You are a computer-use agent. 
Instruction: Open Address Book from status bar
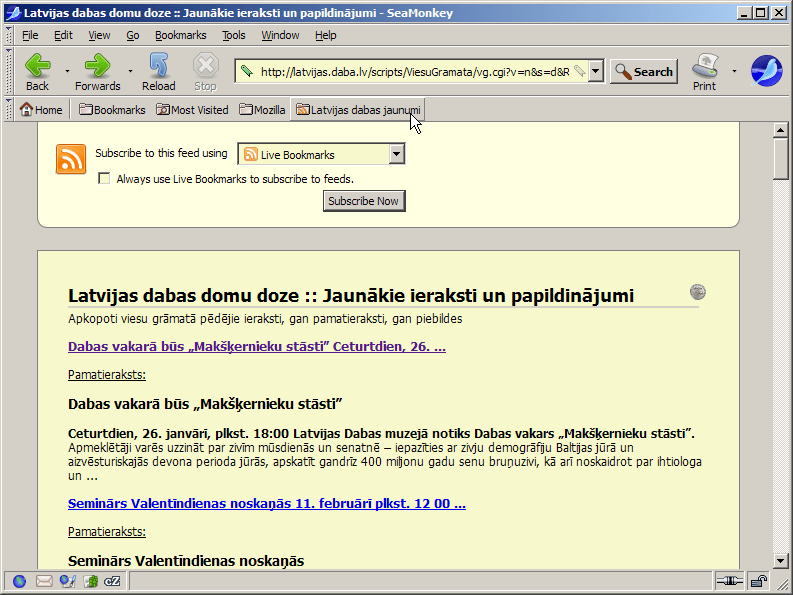click(91, 581)
